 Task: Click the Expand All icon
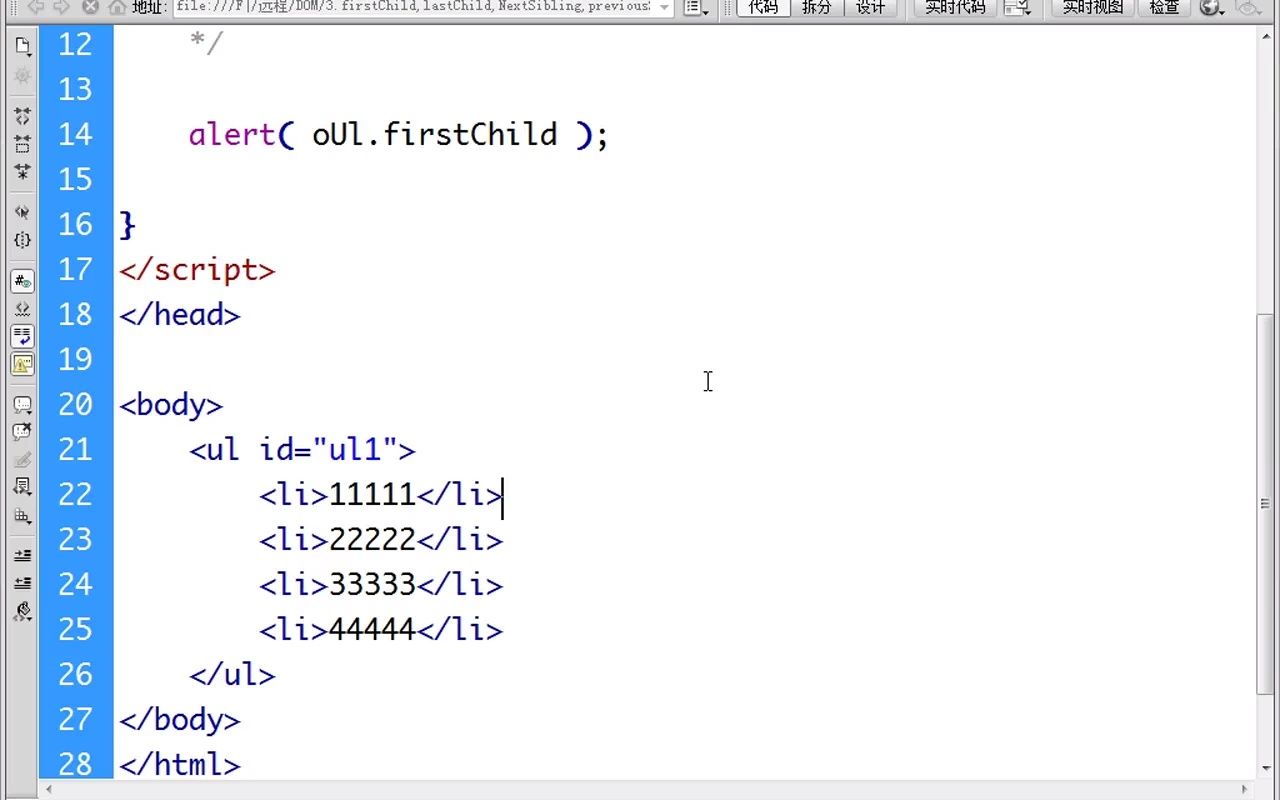[22, 172]
